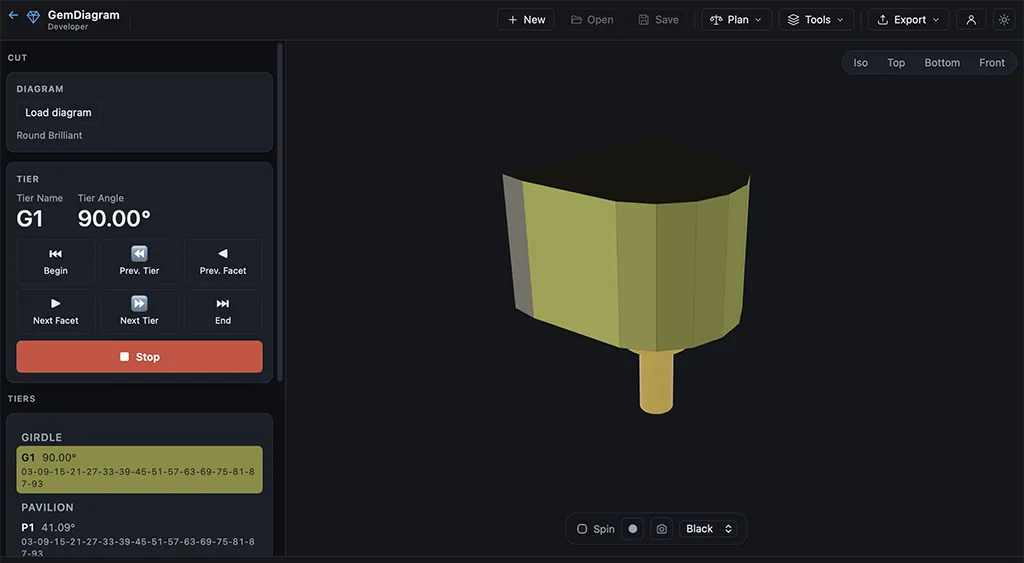Image resolution: width=1024 pixels, height=563 pixels.
Task: Click the Load diagram button
Action: (x=58, y=112)
